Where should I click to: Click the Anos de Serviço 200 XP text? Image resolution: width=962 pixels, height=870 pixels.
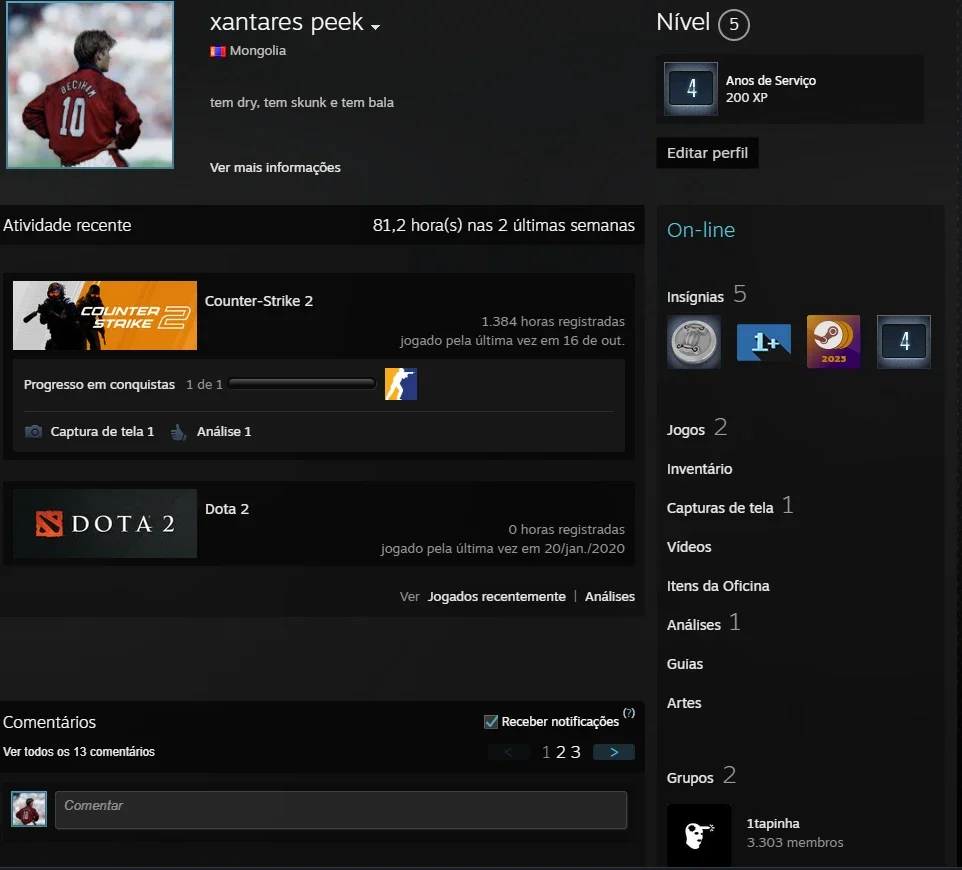771,89
